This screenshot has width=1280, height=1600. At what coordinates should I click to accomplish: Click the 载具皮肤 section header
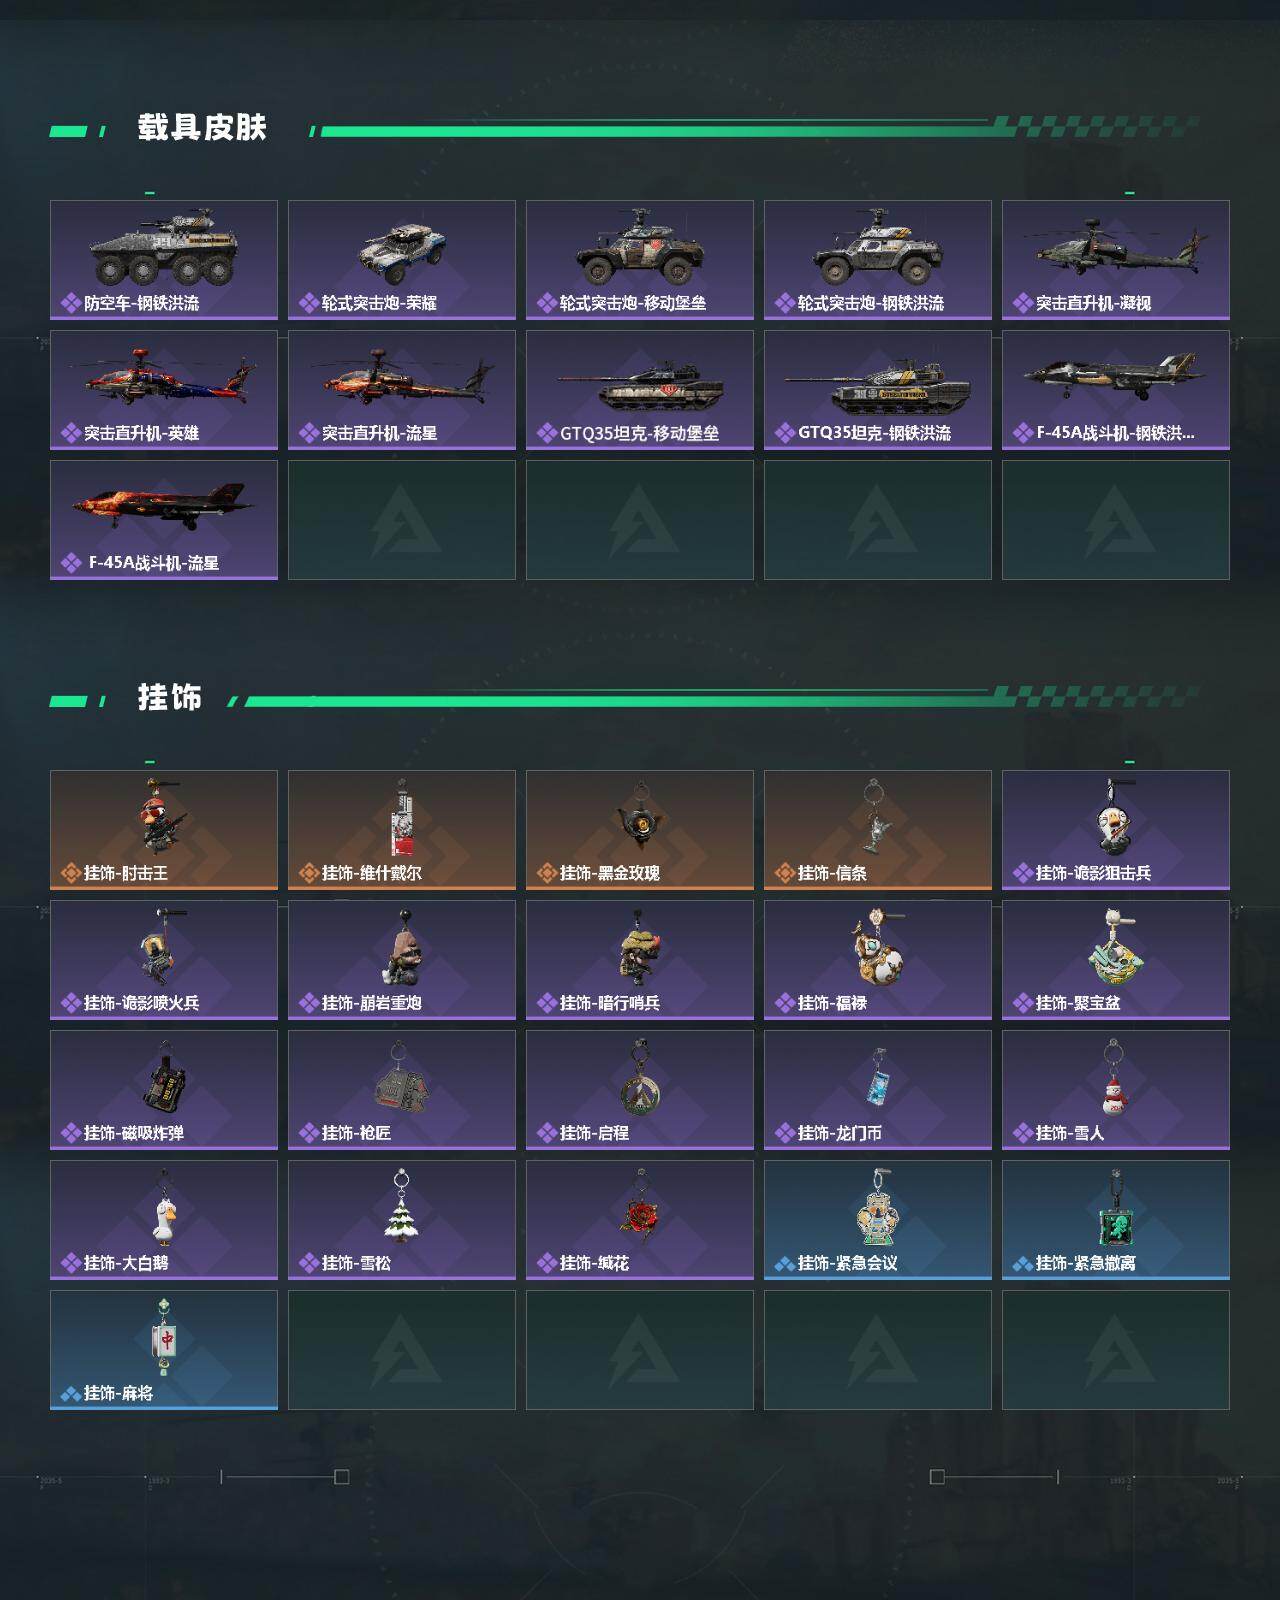coord(202,128)
